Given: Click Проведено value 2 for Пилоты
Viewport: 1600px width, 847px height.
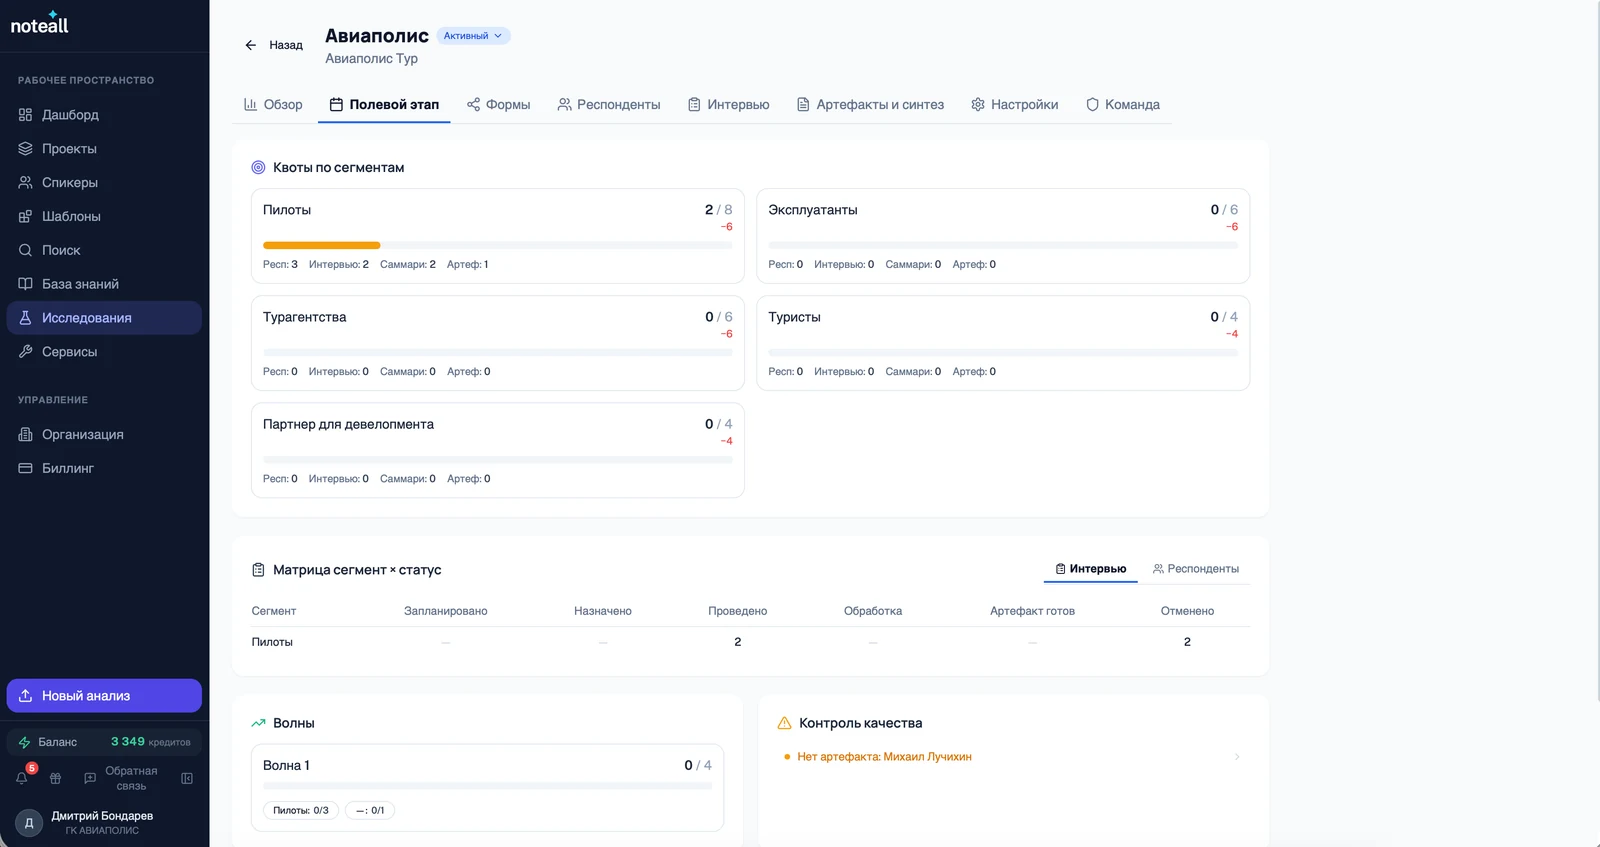Looking at the screenshot, I should click(738, 642).
